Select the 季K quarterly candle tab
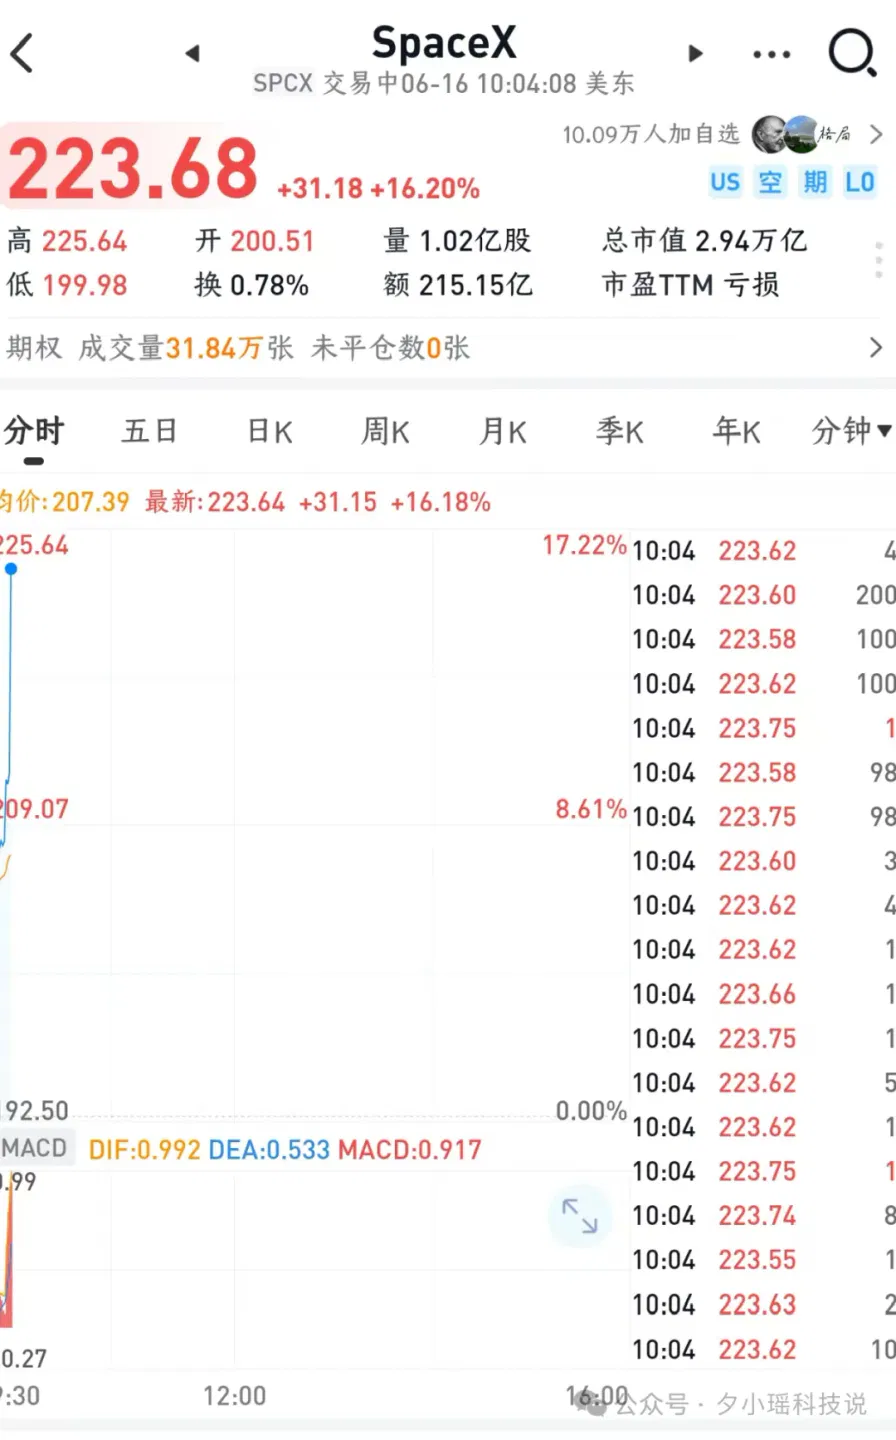The height and width of the screenshot is (1440, 896). (x=620, y=431)
